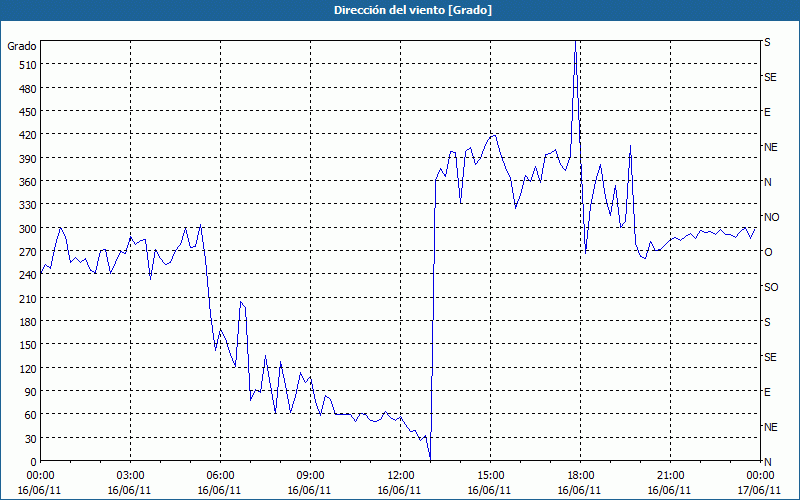Click the 00:00 label above 17/06/11

click(x=761, y=476)
